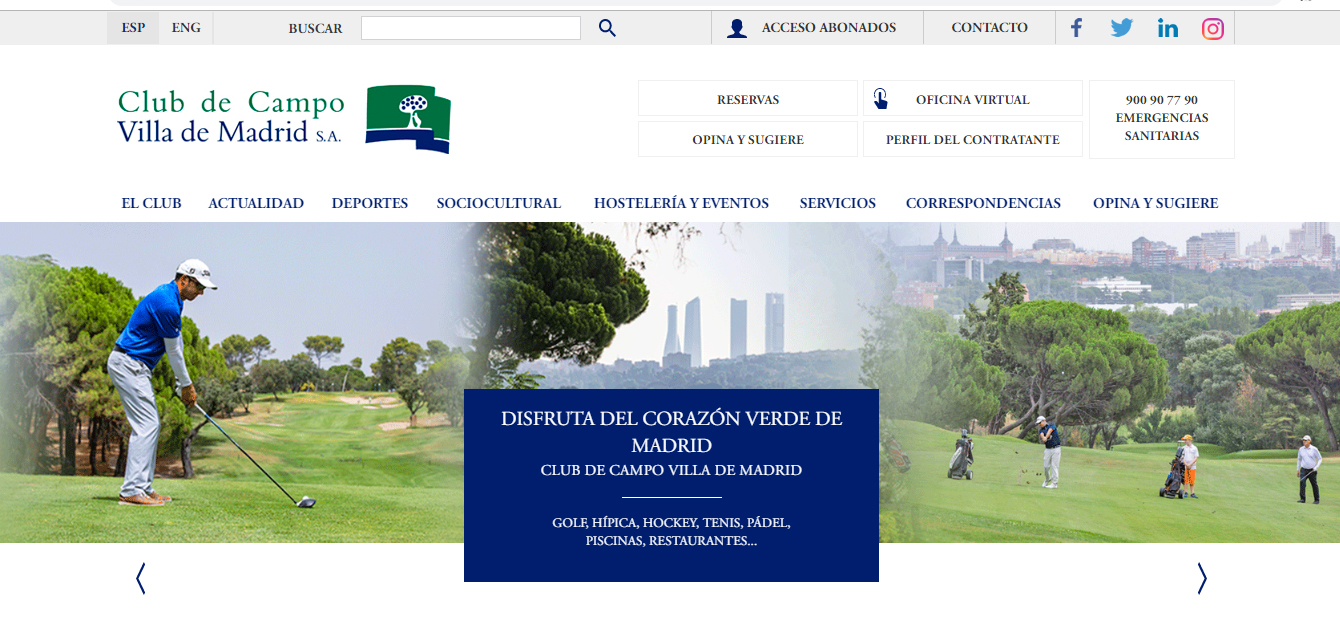
Task: Switch language to ENG
Action: [x=186, y=28]
